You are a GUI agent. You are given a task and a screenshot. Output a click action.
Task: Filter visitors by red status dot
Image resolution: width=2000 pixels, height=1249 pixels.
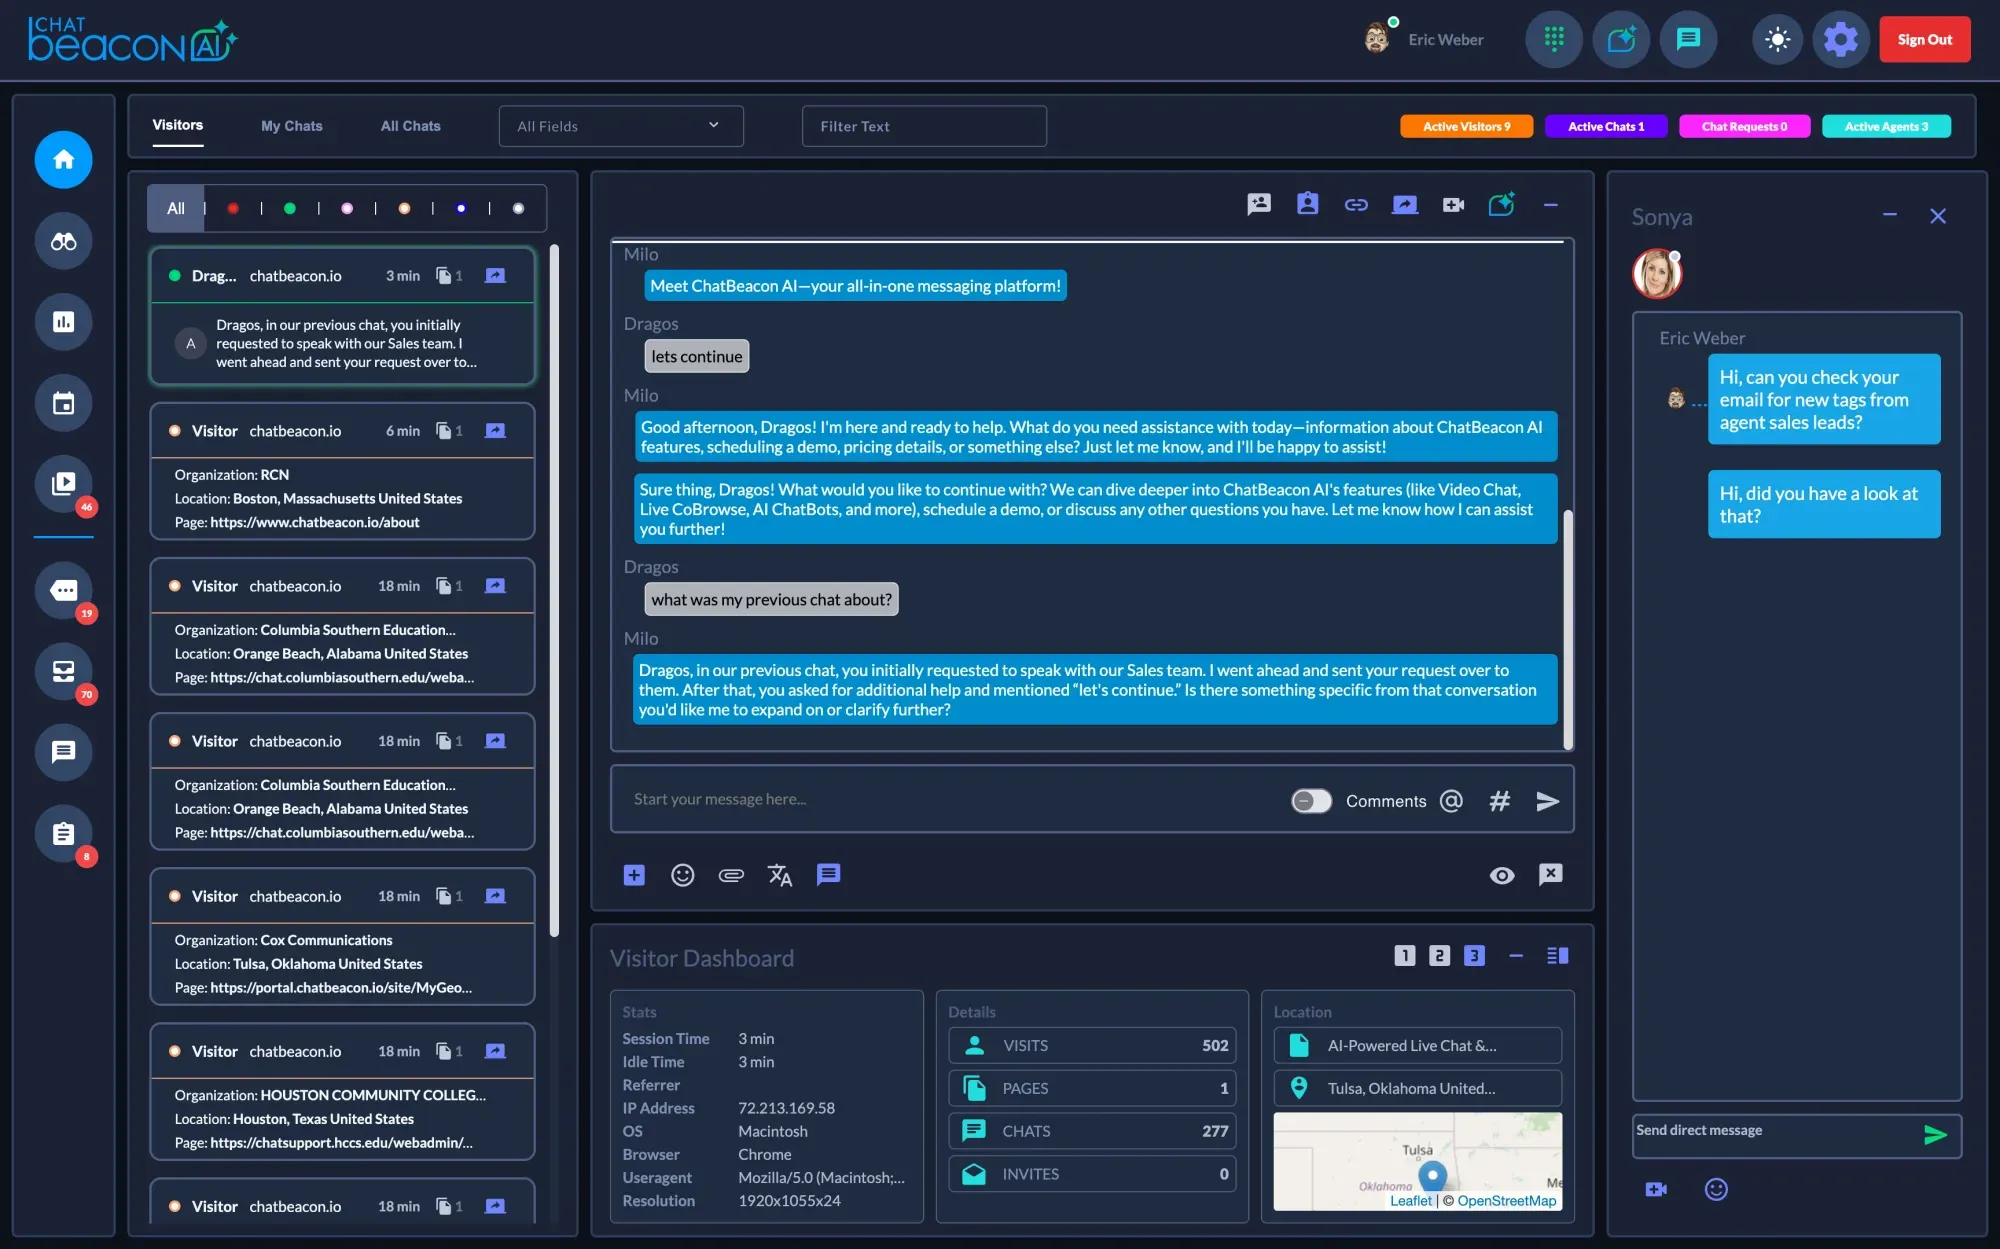pos(233,208)
